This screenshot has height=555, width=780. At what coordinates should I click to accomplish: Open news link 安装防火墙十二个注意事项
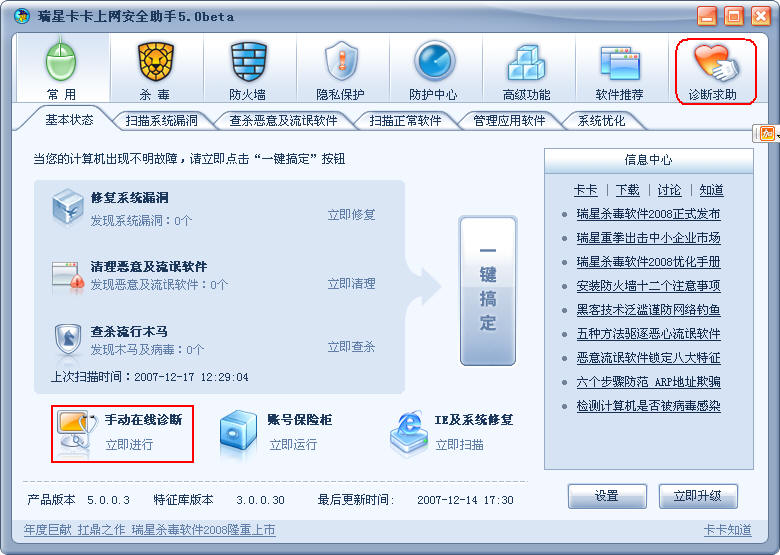(x=648, y=285)
